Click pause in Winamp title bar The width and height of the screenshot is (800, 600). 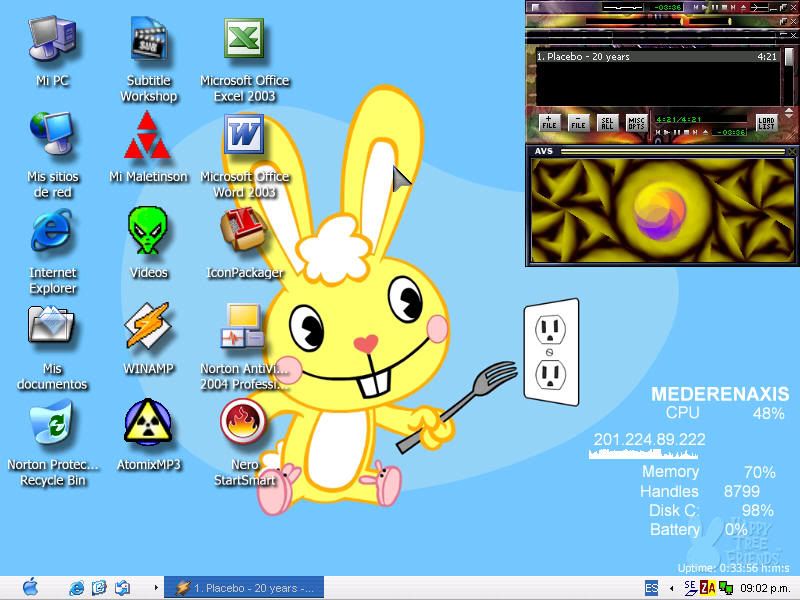[715, 8]
